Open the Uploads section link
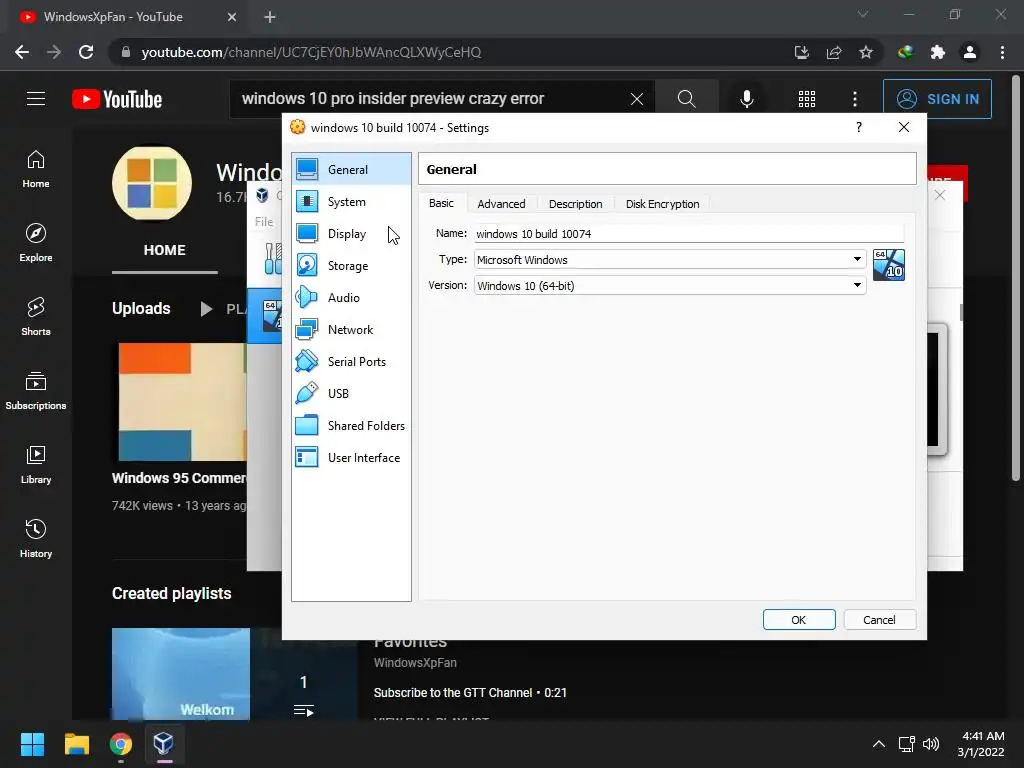The image size is (1024, 768). (141, 308)
